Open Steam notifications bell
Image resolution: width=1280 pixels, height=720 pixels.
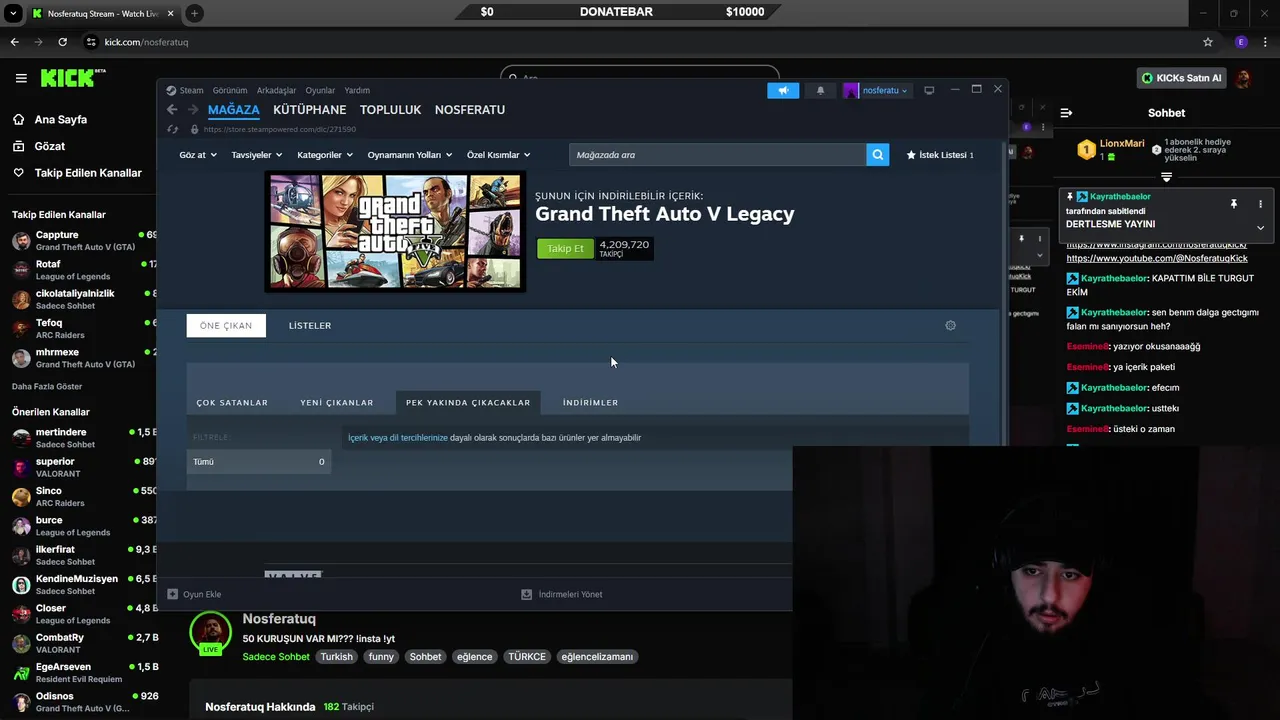[x=821, y=90]
